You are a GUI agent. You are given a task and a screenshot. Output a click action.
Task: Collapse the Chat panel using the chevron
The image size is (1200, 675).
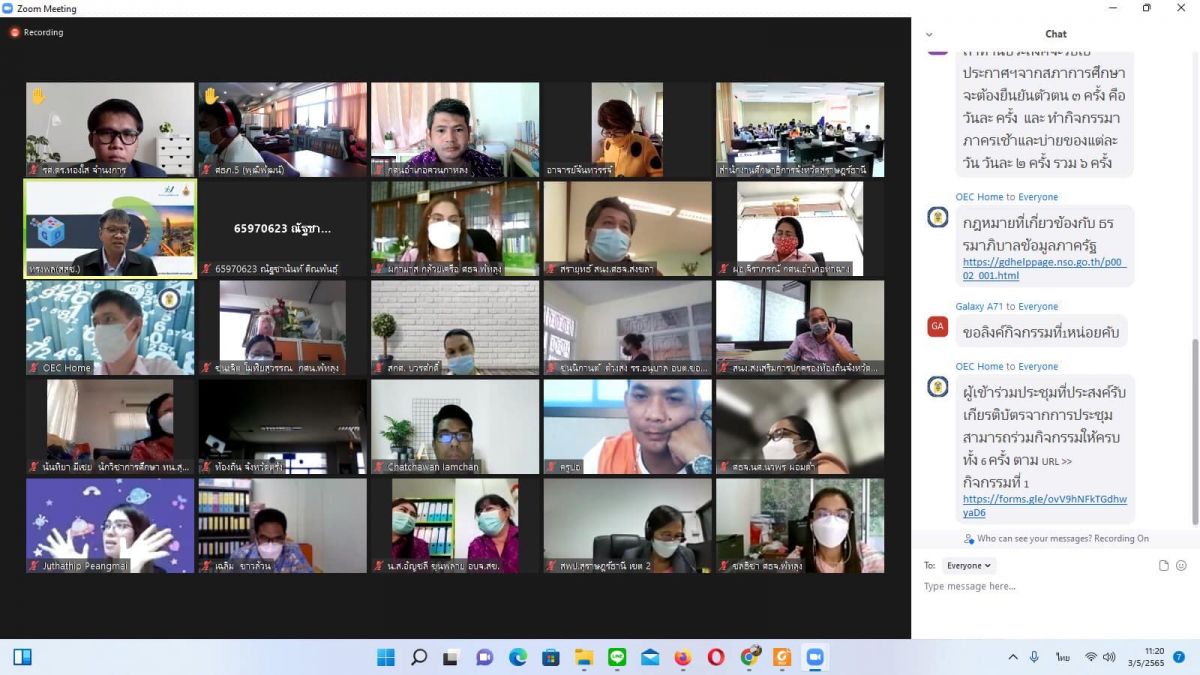click(929, 34)
